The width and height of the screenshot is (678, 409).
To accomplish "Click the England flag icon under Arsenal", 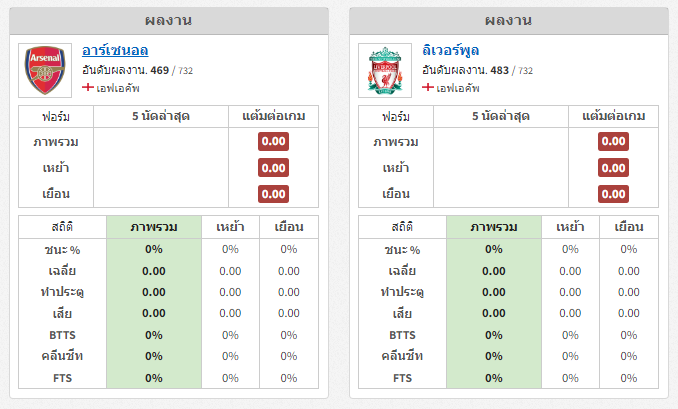I will (88, 87).
